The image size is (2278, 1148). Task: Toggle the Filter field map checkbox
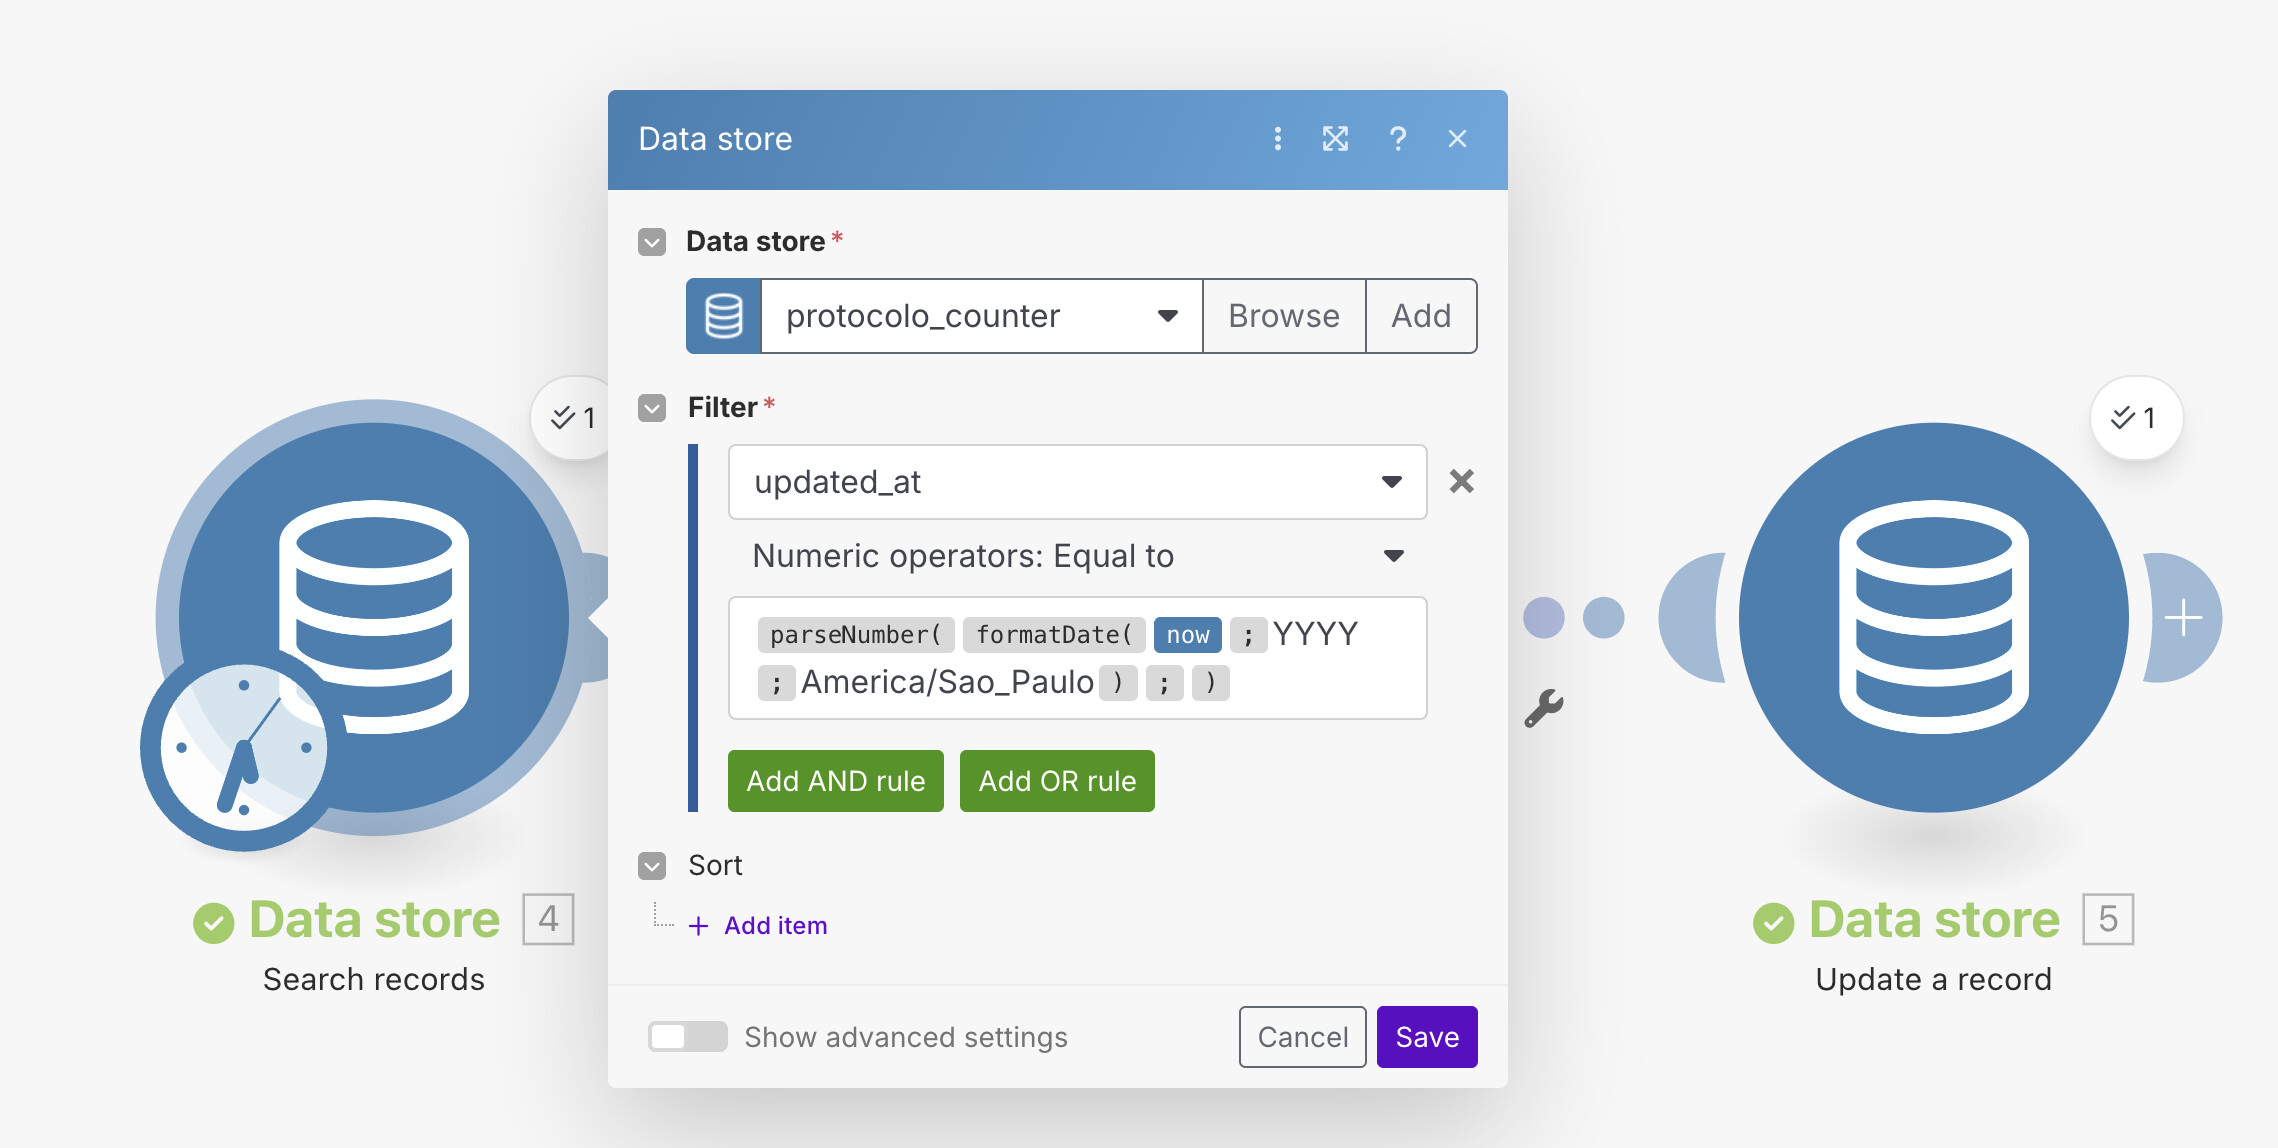(652, 408)
